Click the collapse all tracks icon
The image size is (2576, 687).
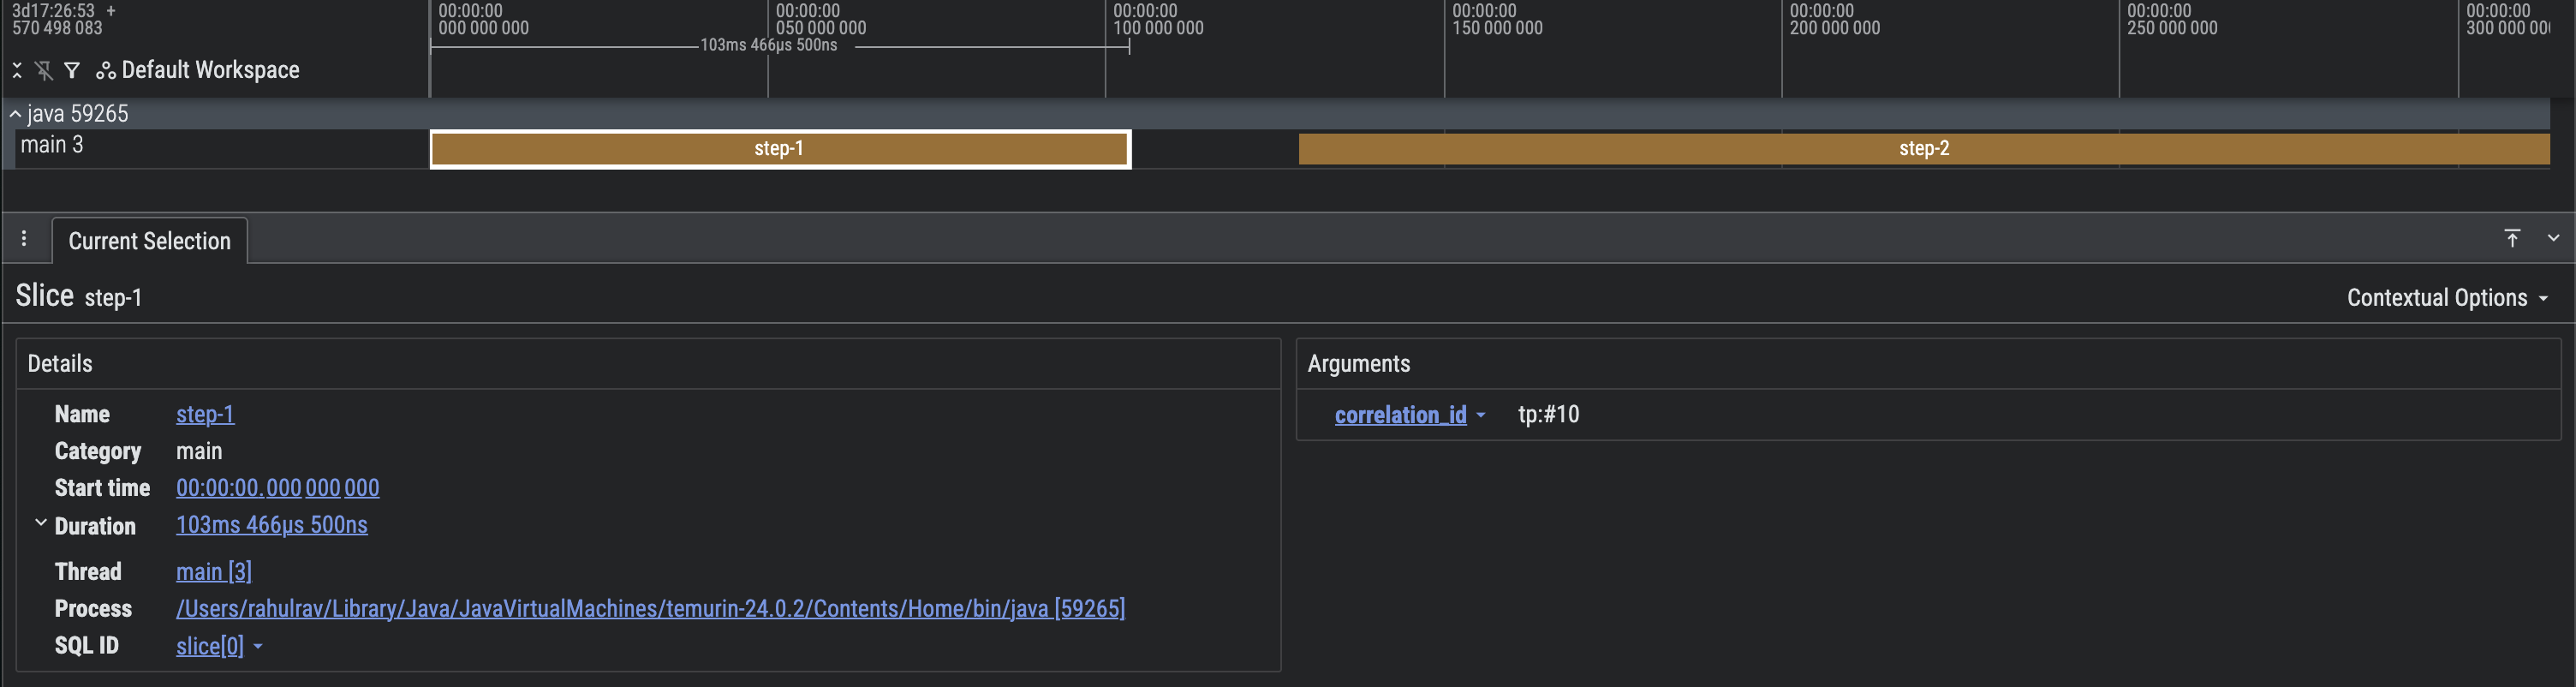coord(17,70)
